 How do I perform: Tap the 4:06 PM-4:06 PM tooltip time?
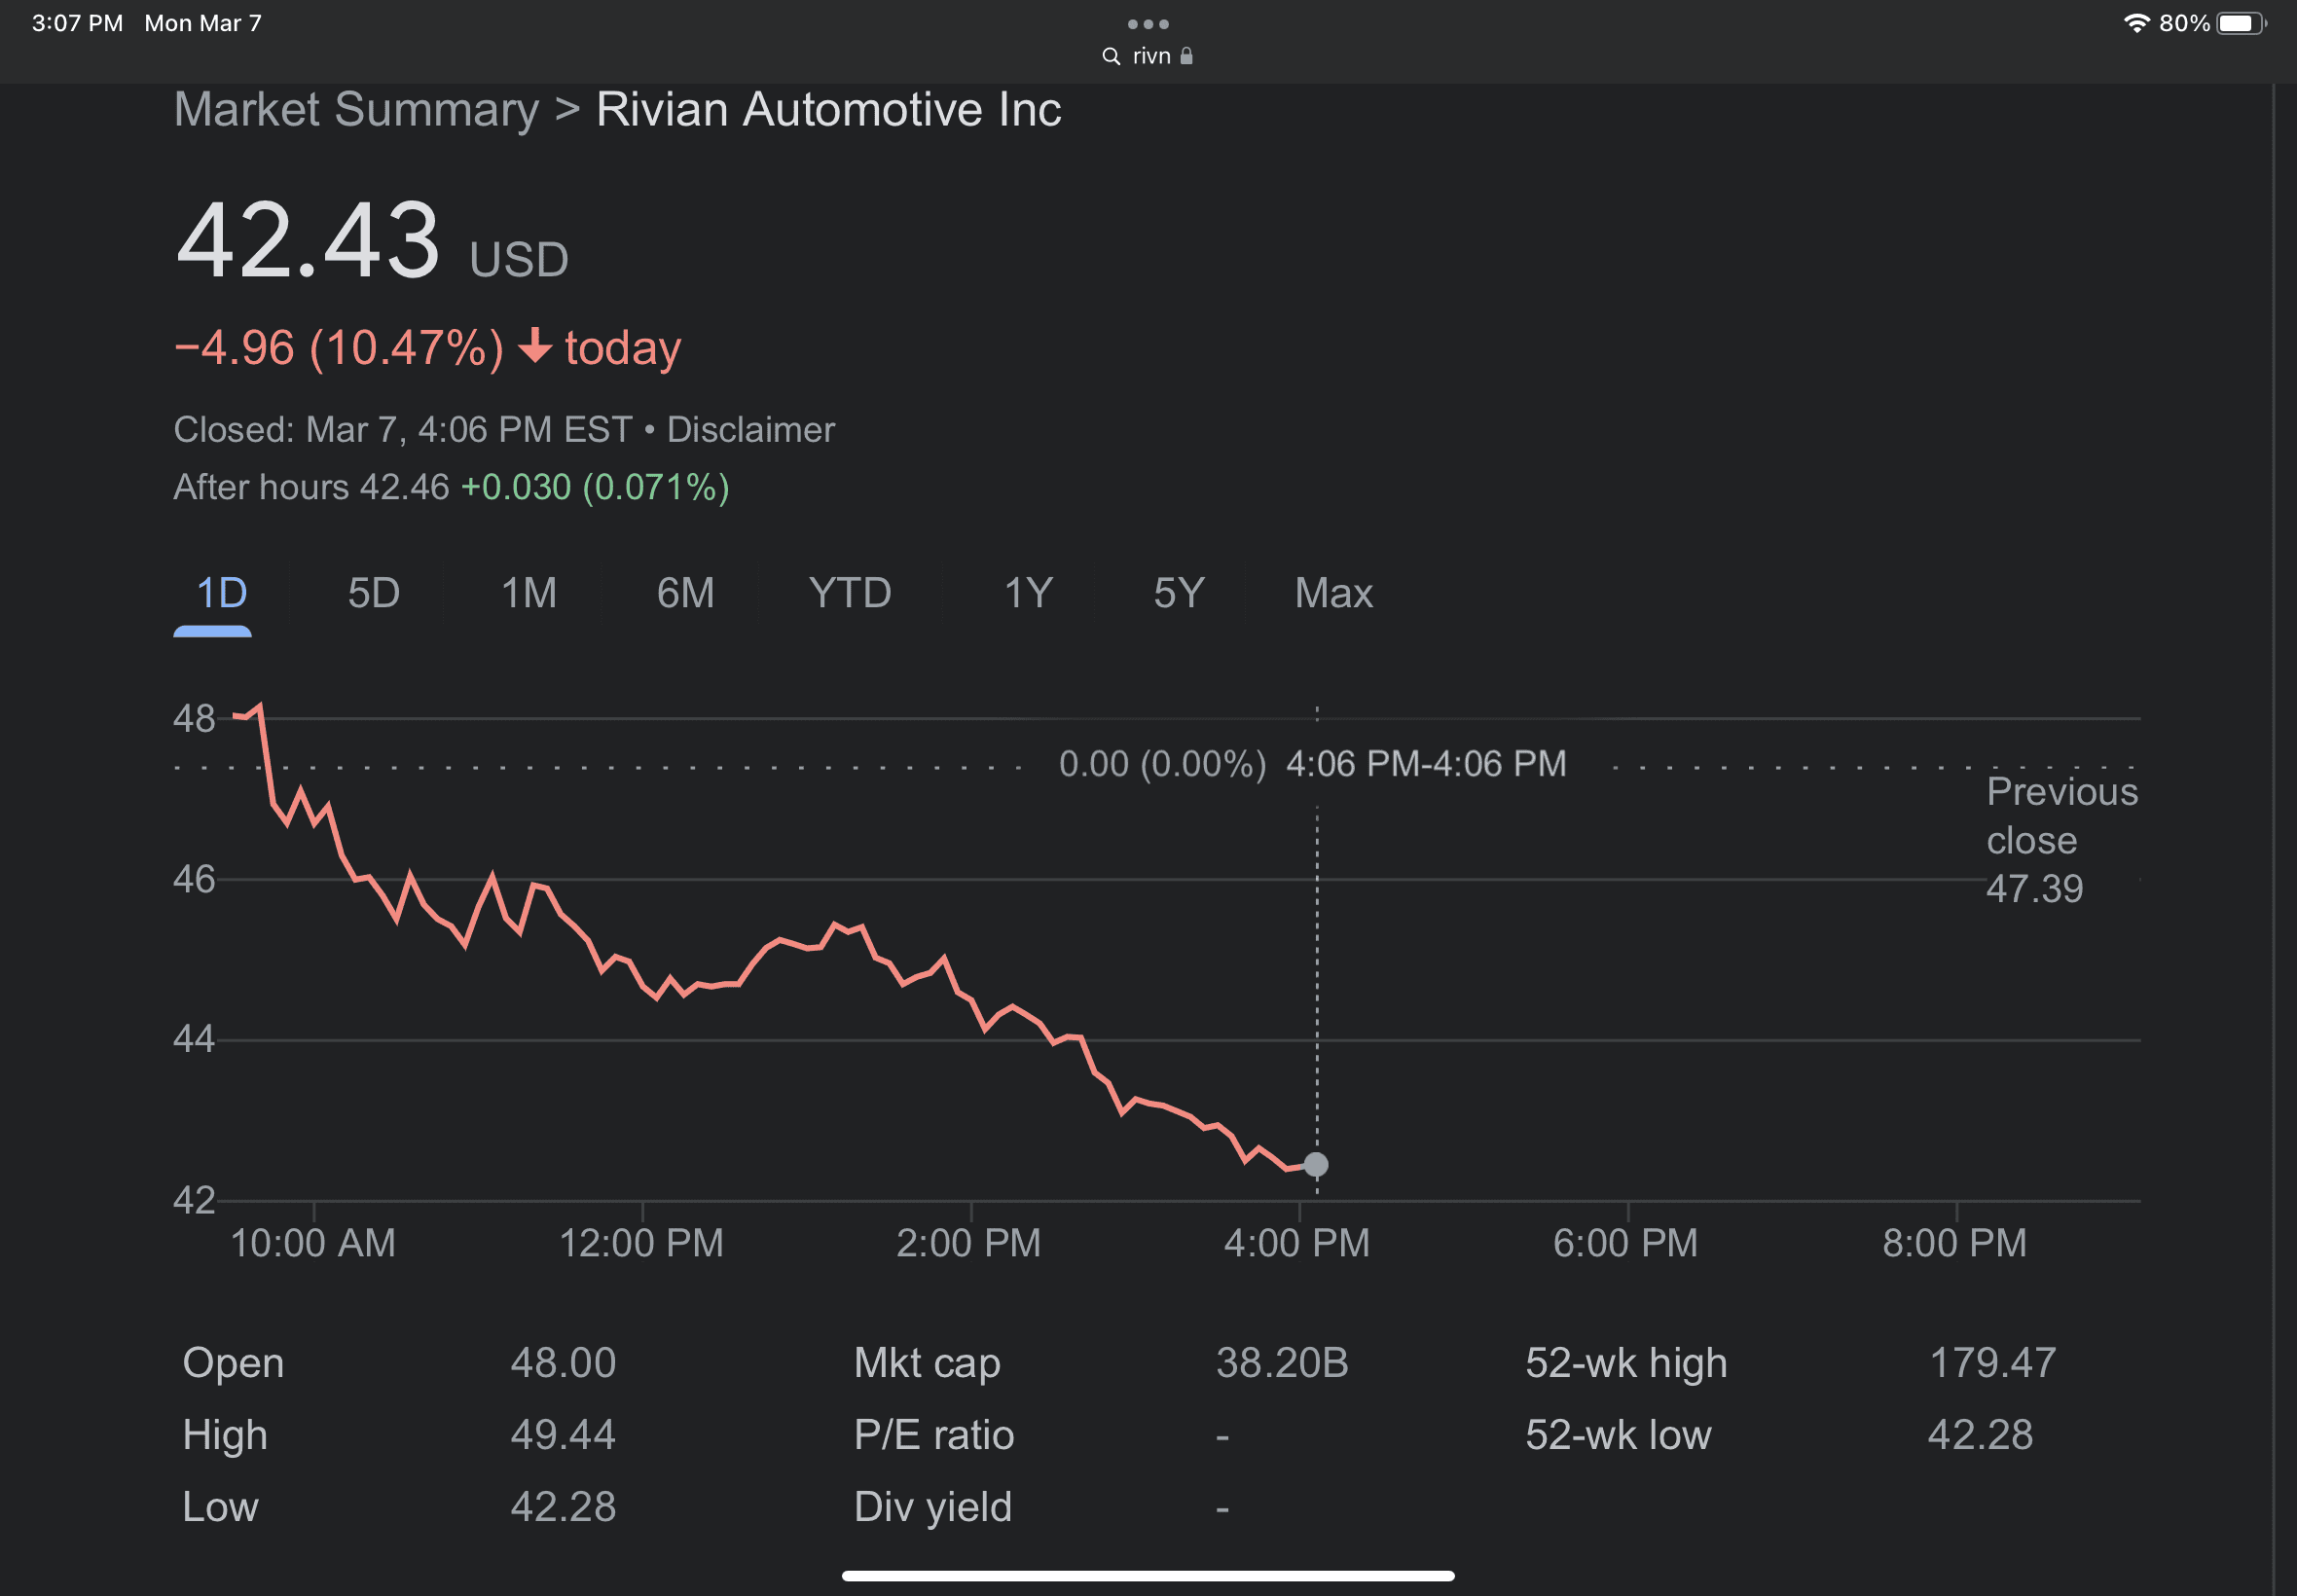(x=1425, y=764)
